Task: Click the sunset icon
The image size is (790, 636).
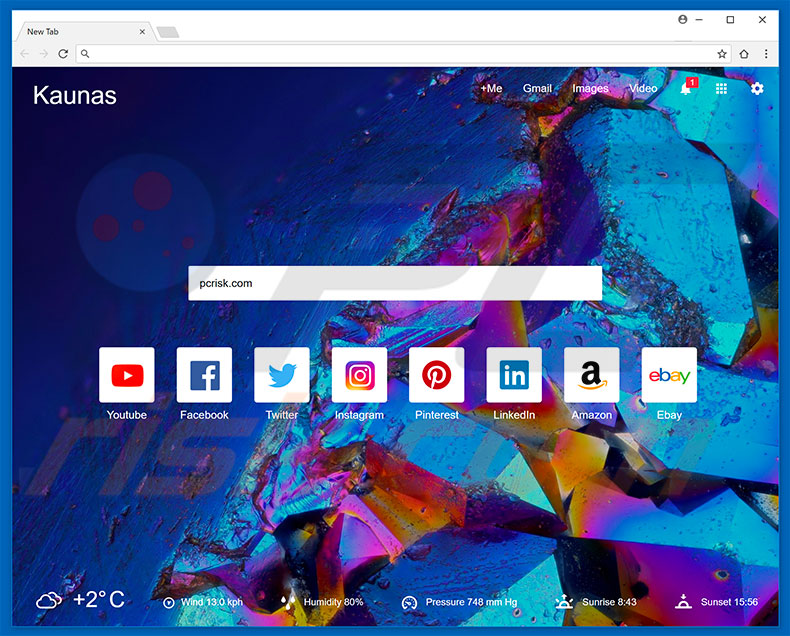Action: [x=683, y=602]
